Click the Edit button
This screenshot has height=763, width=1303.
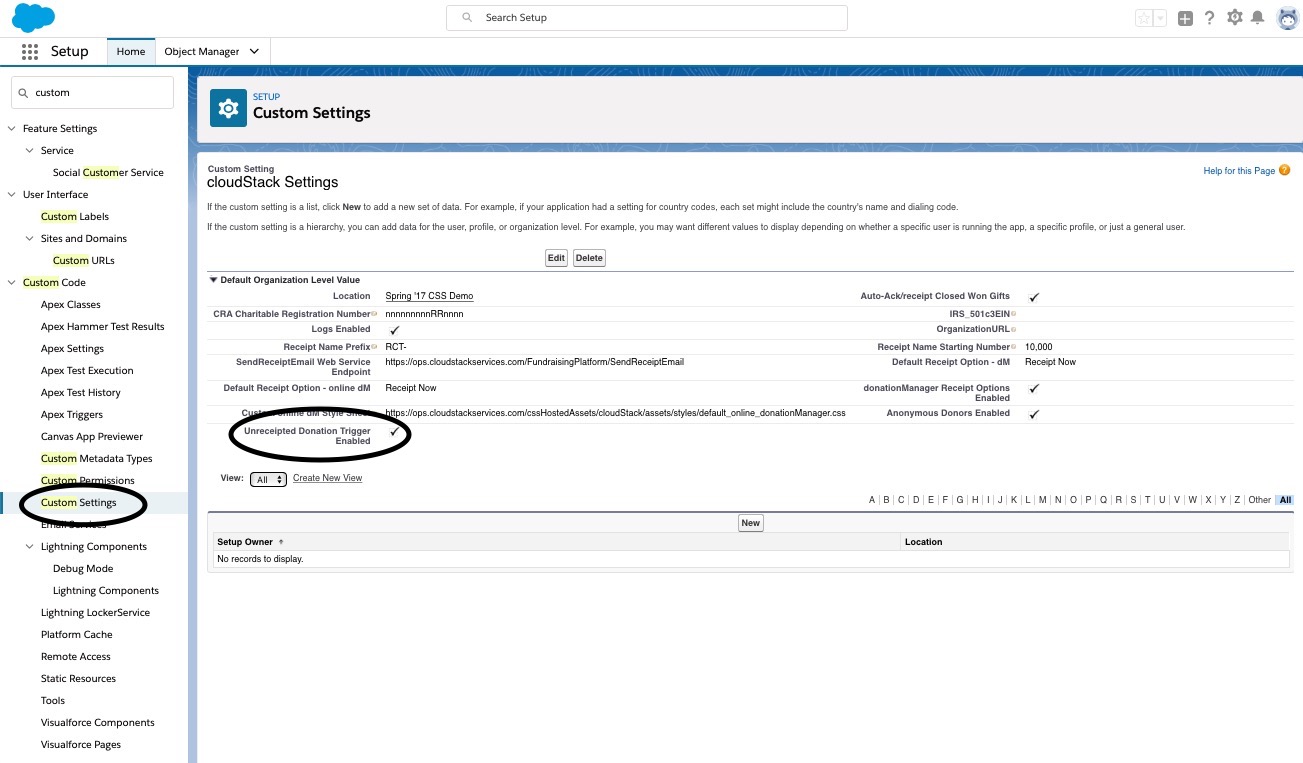click(x=556, y=258)
